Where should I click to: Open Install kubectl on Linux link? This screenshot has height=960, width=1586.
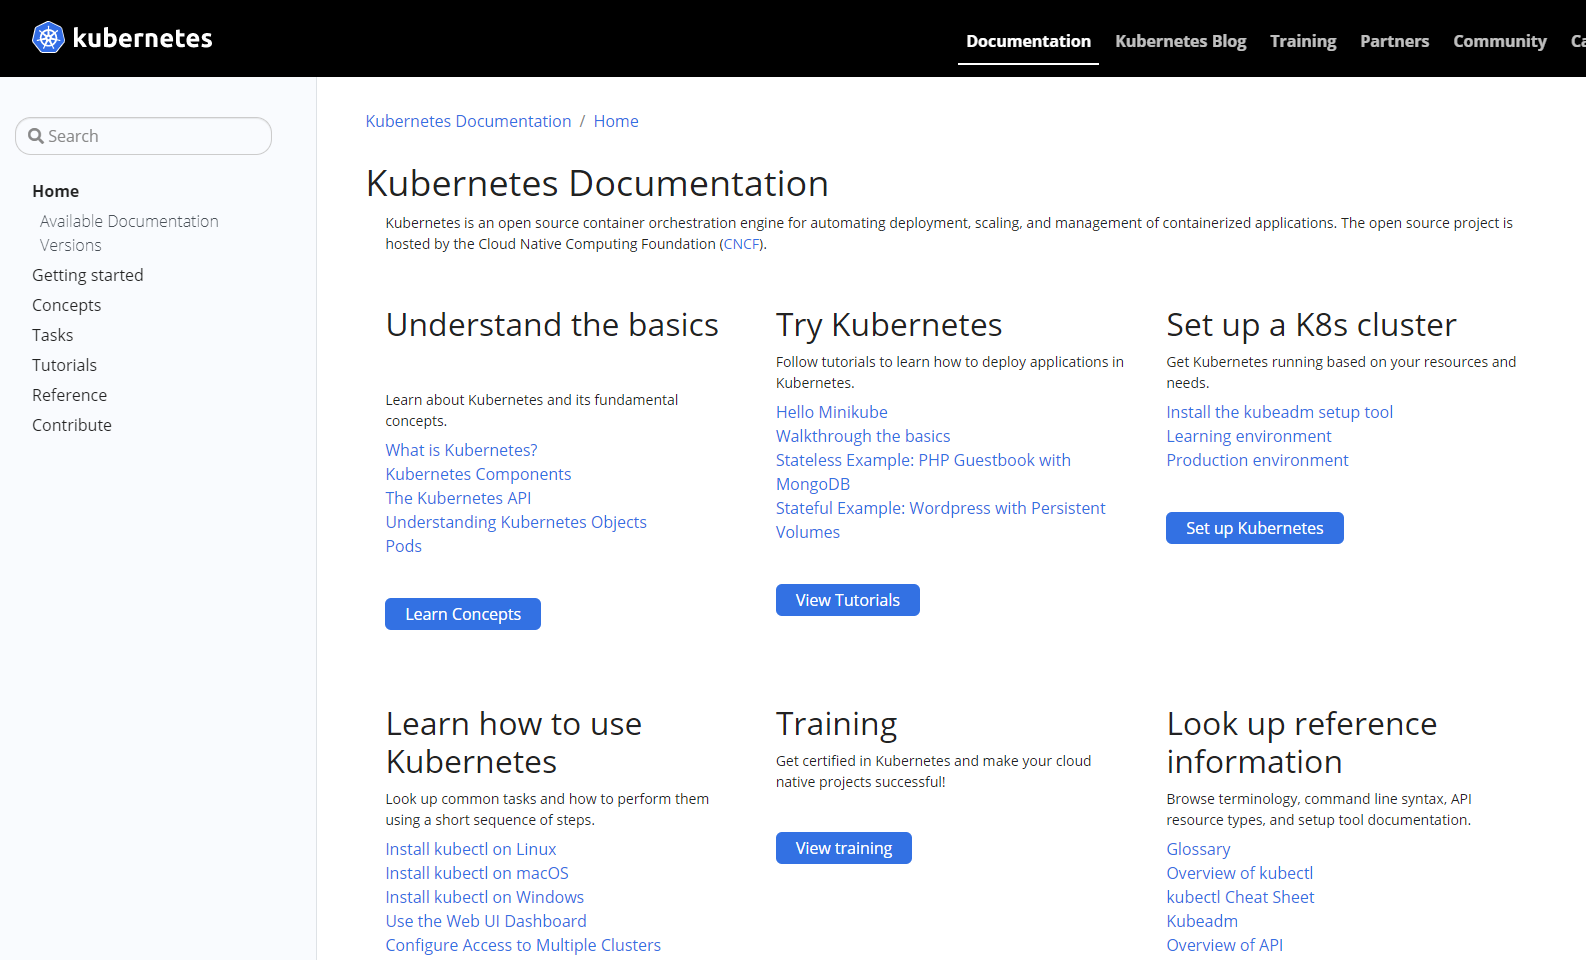[x=471, y=849]
